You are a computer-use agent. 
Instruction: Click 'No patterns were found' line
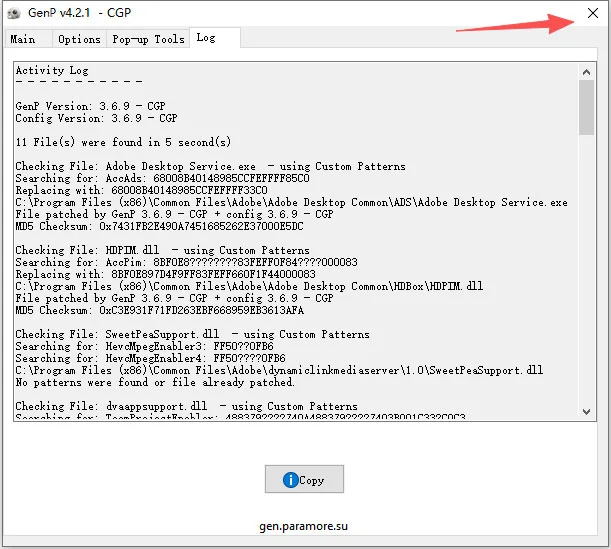(x=155, y=383)
